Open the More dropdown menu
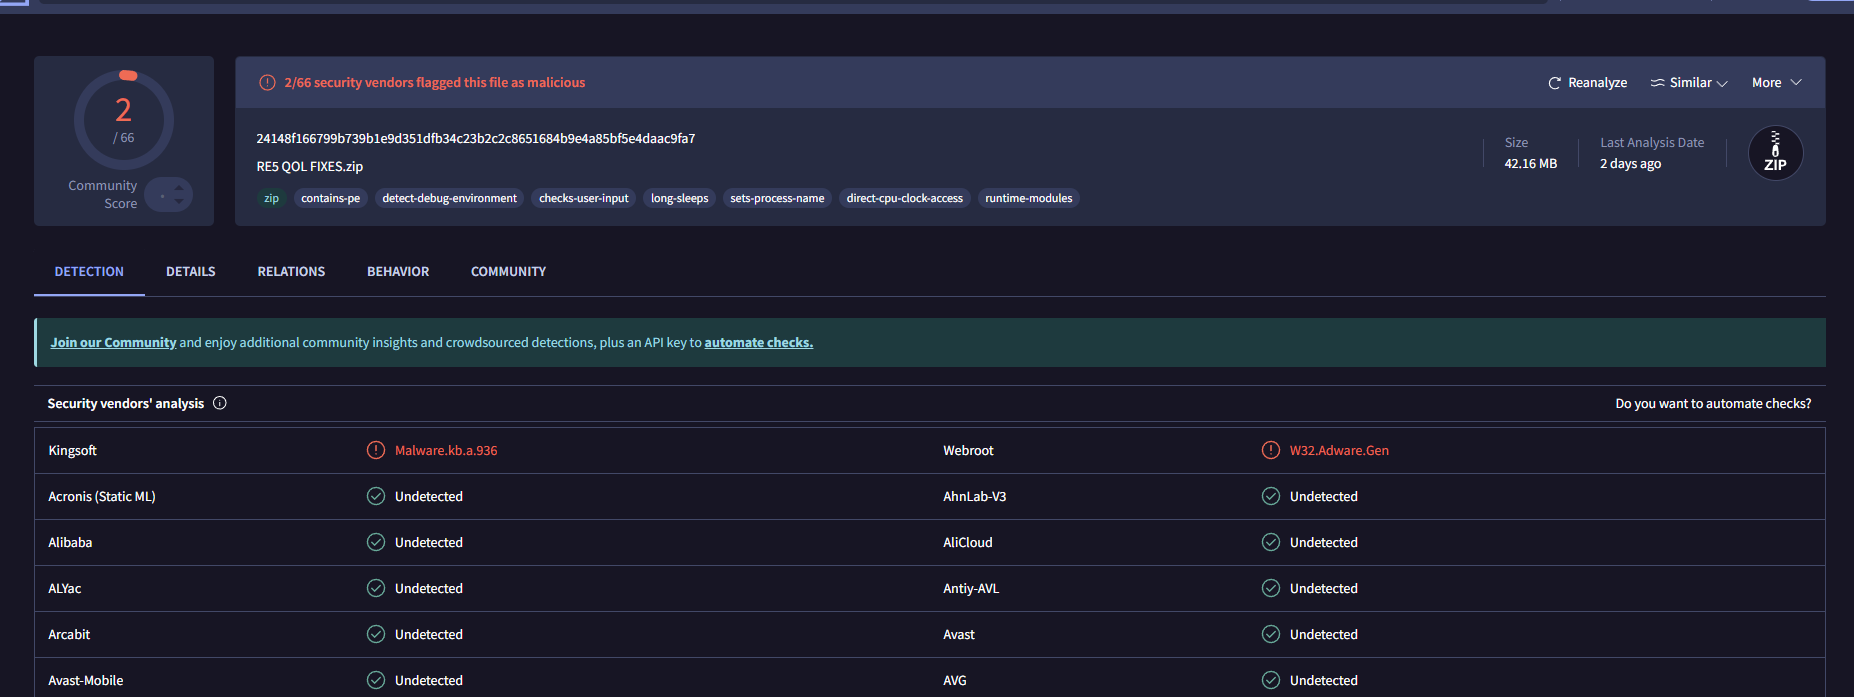 (x=1777, y=83)
